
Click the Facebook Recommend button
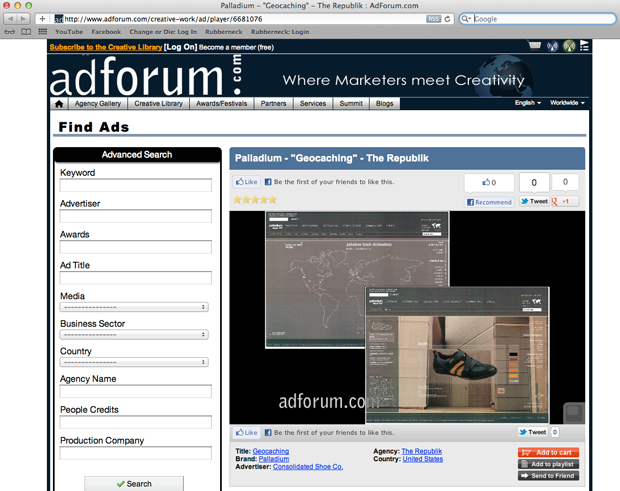click(489, 202)
